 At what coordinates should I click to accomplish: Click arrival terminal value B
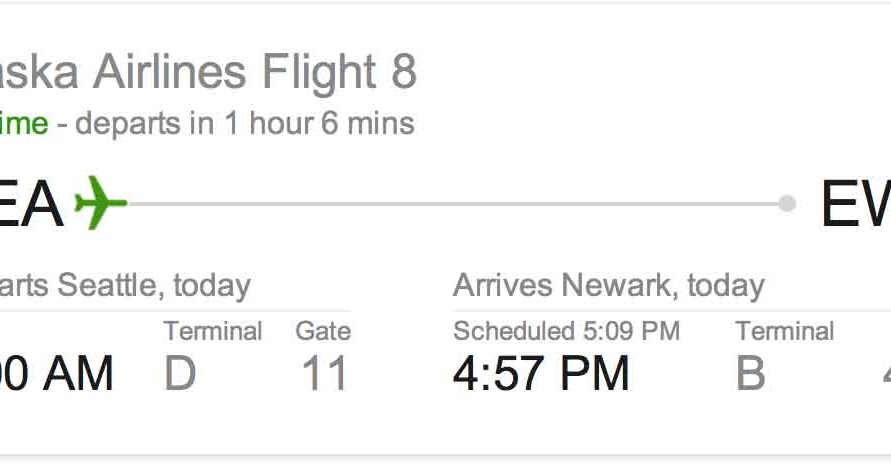tap(750, 374)
